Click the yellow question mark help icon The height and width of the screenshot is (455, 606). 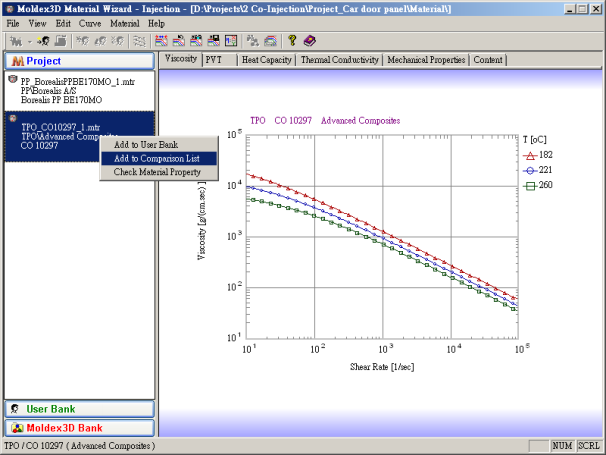292,40
